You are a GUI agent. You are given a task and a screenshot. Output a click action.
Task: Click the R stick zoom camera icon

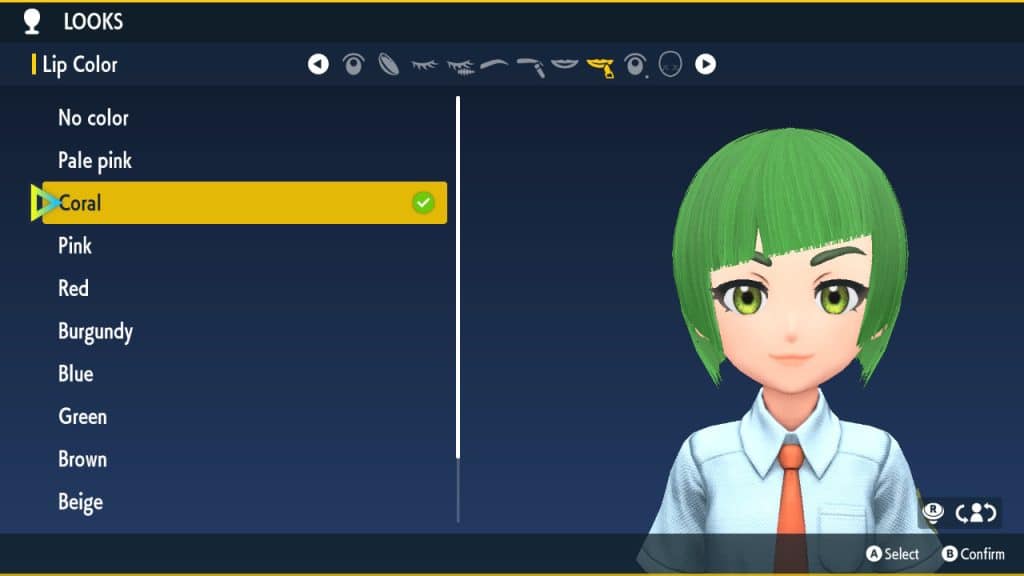coord(933,512)
